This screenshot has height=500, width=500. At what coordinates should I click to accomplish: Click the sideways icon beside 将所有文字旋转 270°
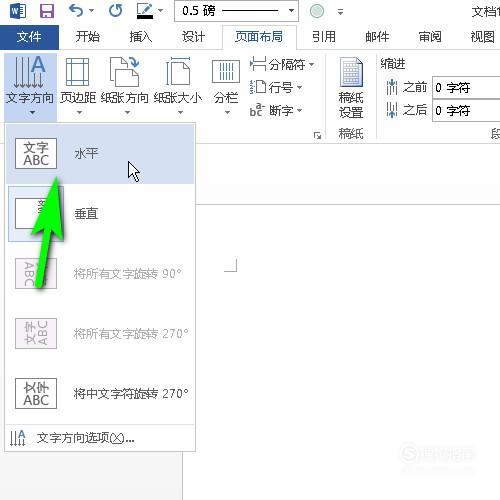[36, 333]
